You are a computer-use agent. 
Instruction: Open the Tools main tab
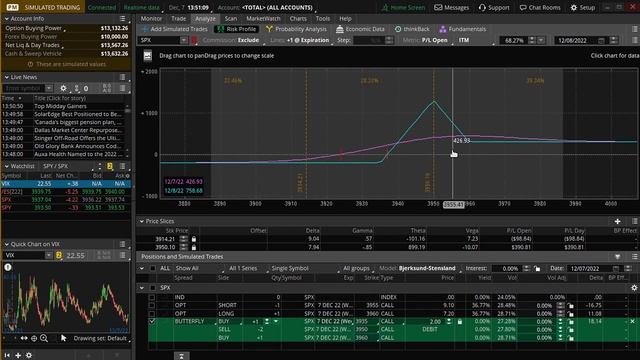(322, 18)
